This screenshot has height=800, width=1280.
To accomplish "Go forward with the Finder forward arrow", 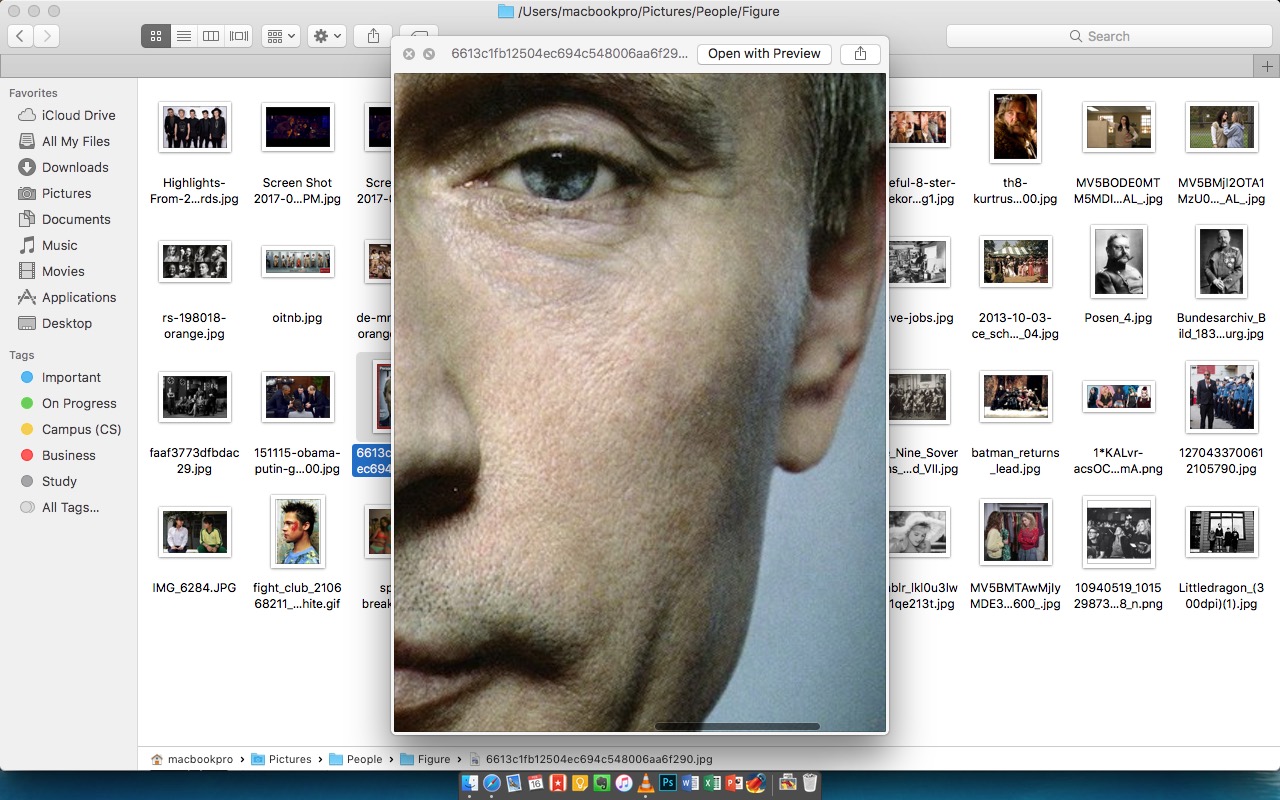I will click(x=46, y=36).
